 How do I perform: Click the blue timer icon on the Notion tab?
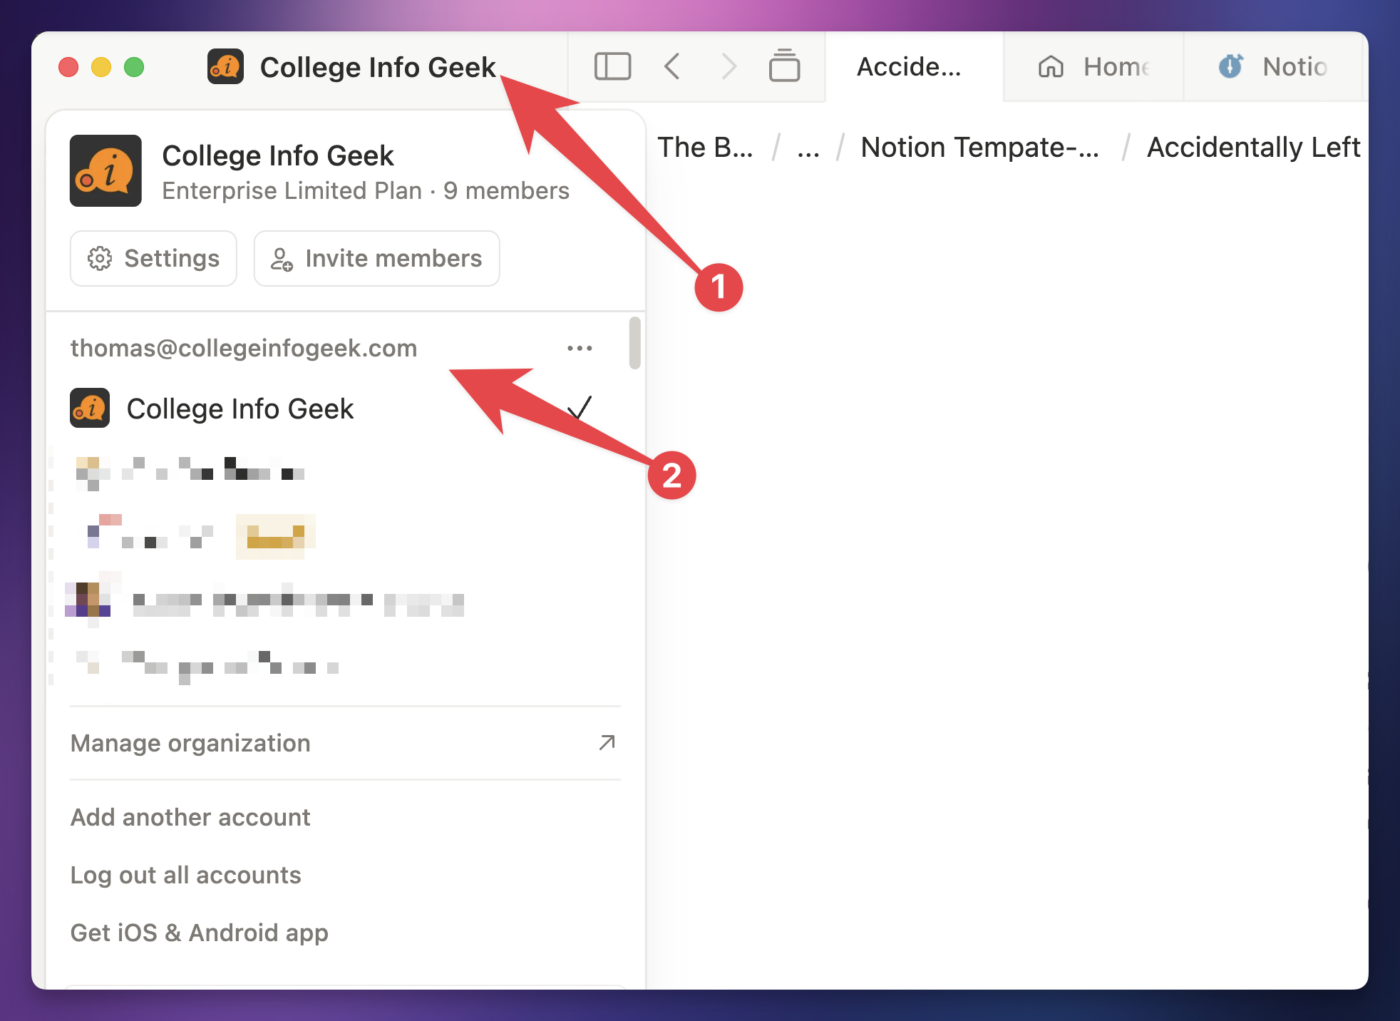(1231, 66)
